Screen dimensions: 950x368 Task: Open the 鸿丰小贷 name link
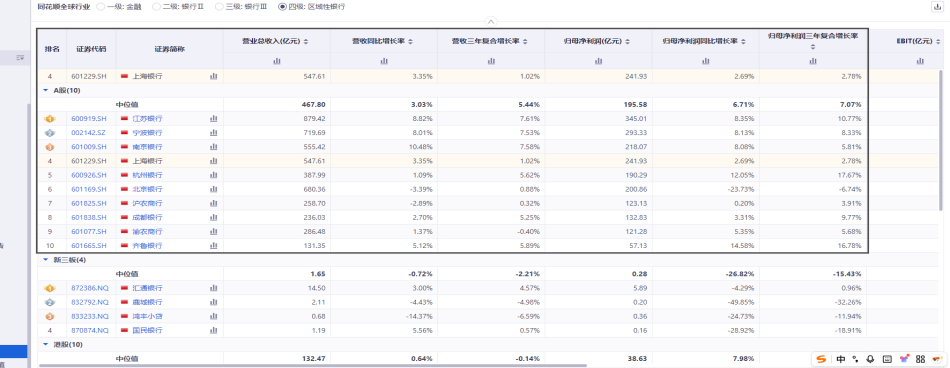click(x=147, y=316)
